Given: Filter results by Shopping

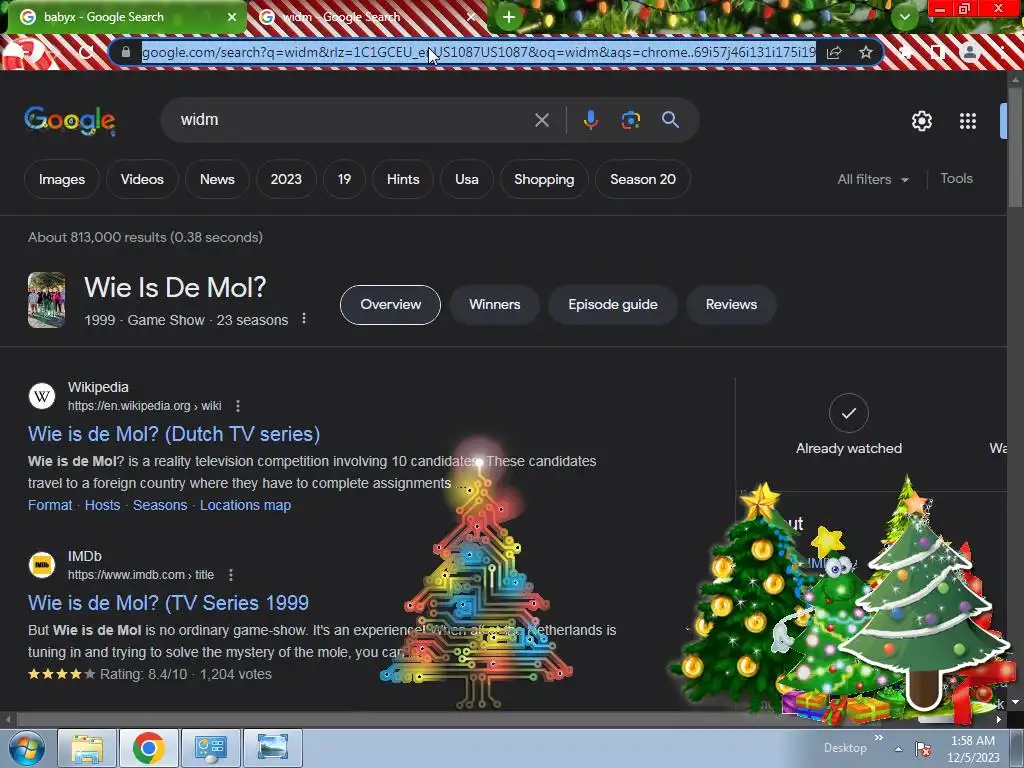Looking at the screenshot, I should pos(544,180).
